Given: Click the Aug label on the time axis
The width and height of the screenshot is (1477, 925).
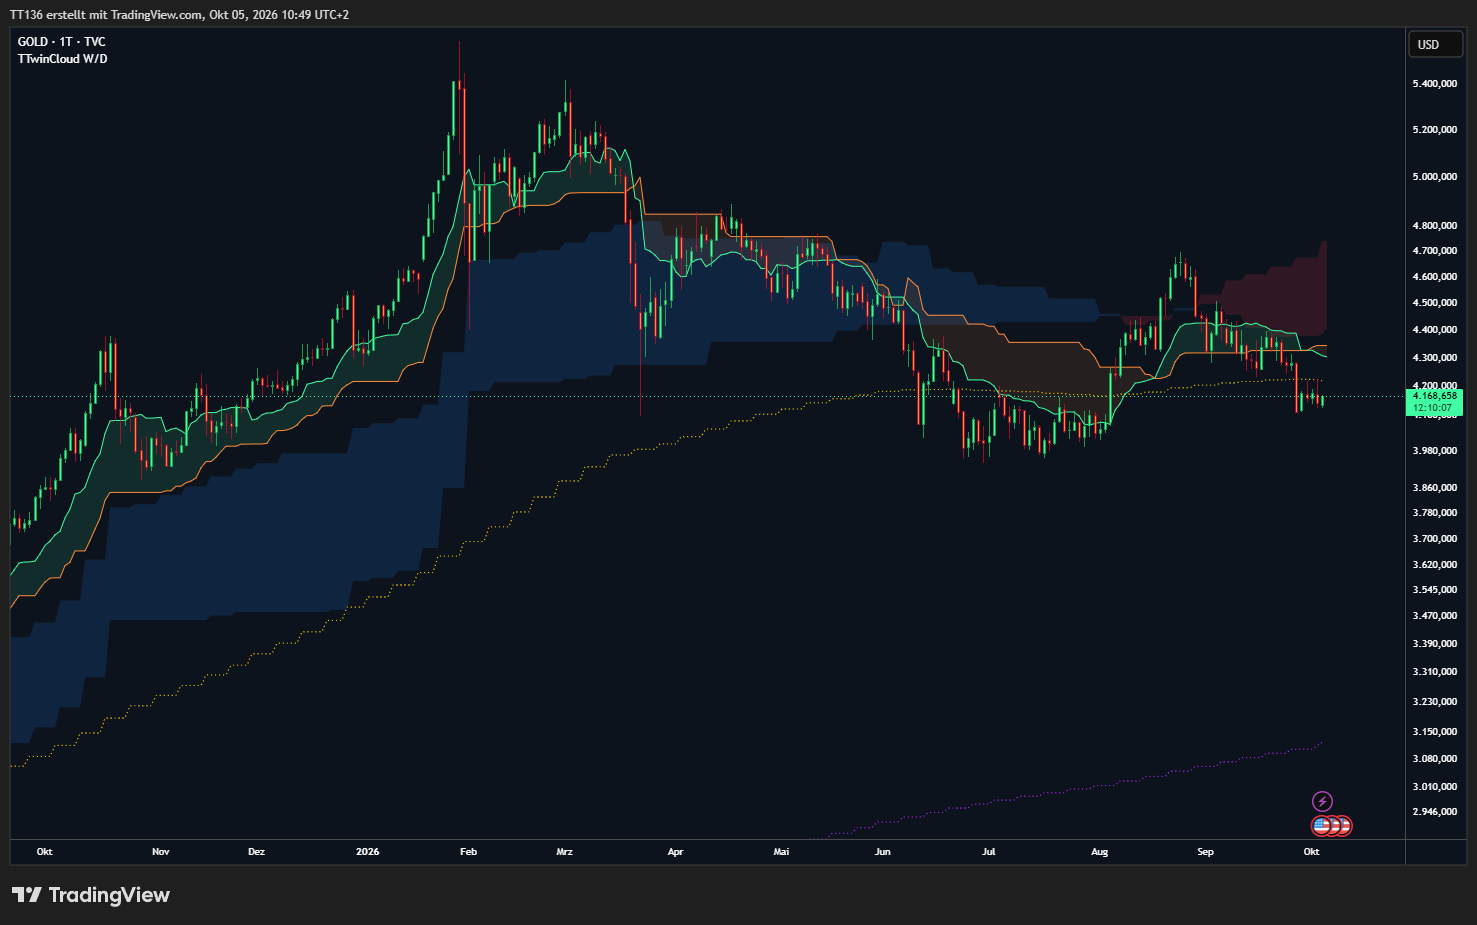Looking at the screenshot, I should (x=1099, y=852).
